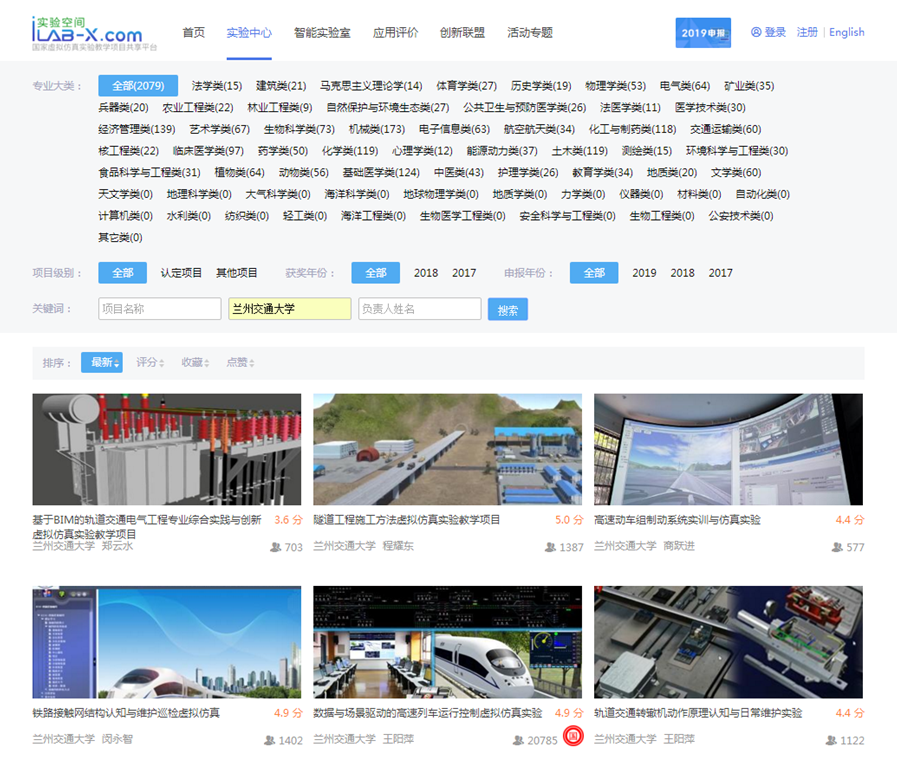
Task: Open the tunnel construction 隧道工程 project thumbnail
Action: pyautogui.click(x=447, y=449)
